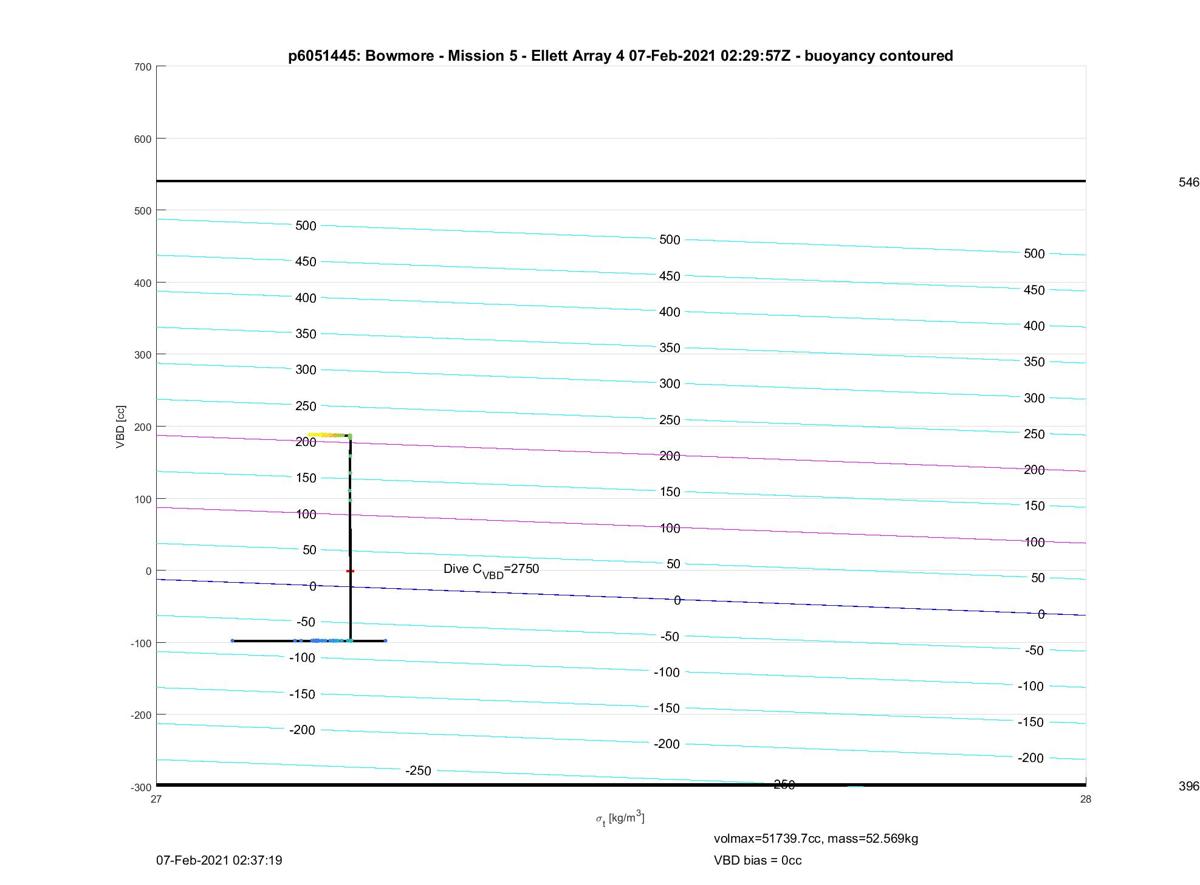
Task: Click the y-axis tick label -300
Action: point(139,787)
